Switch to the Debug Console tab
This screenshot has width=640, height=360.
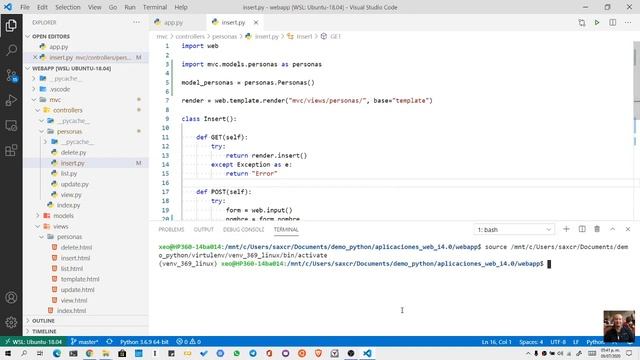pos(243,229)
